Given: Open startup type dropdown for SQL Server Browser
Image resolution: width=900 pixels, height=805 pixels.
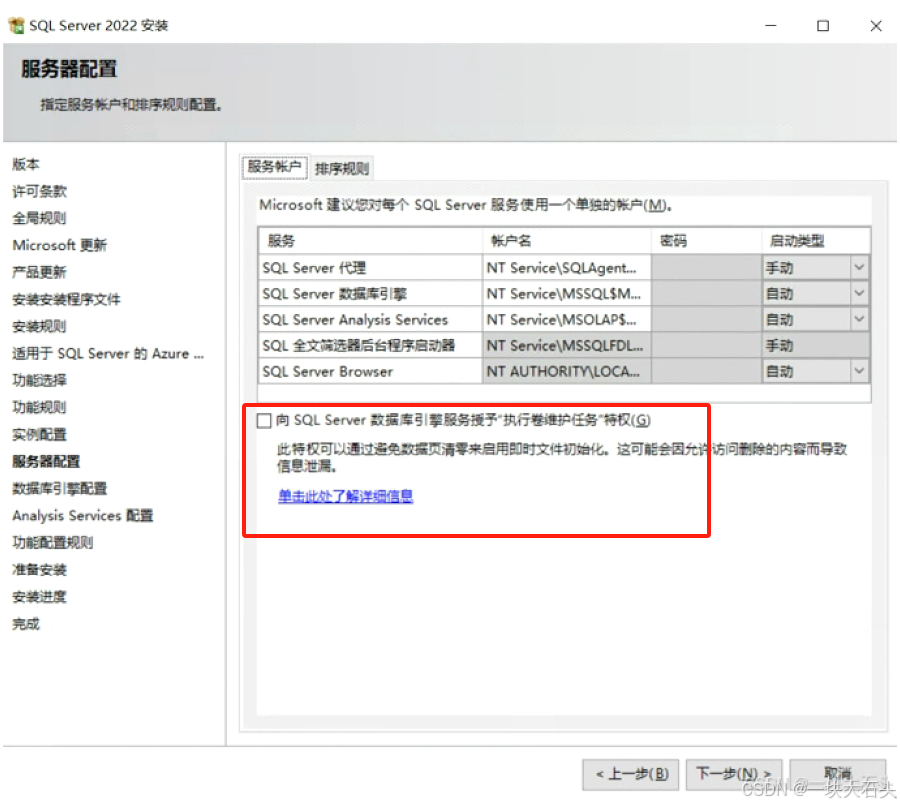Looking at the screenshot, I should point(859,371).
